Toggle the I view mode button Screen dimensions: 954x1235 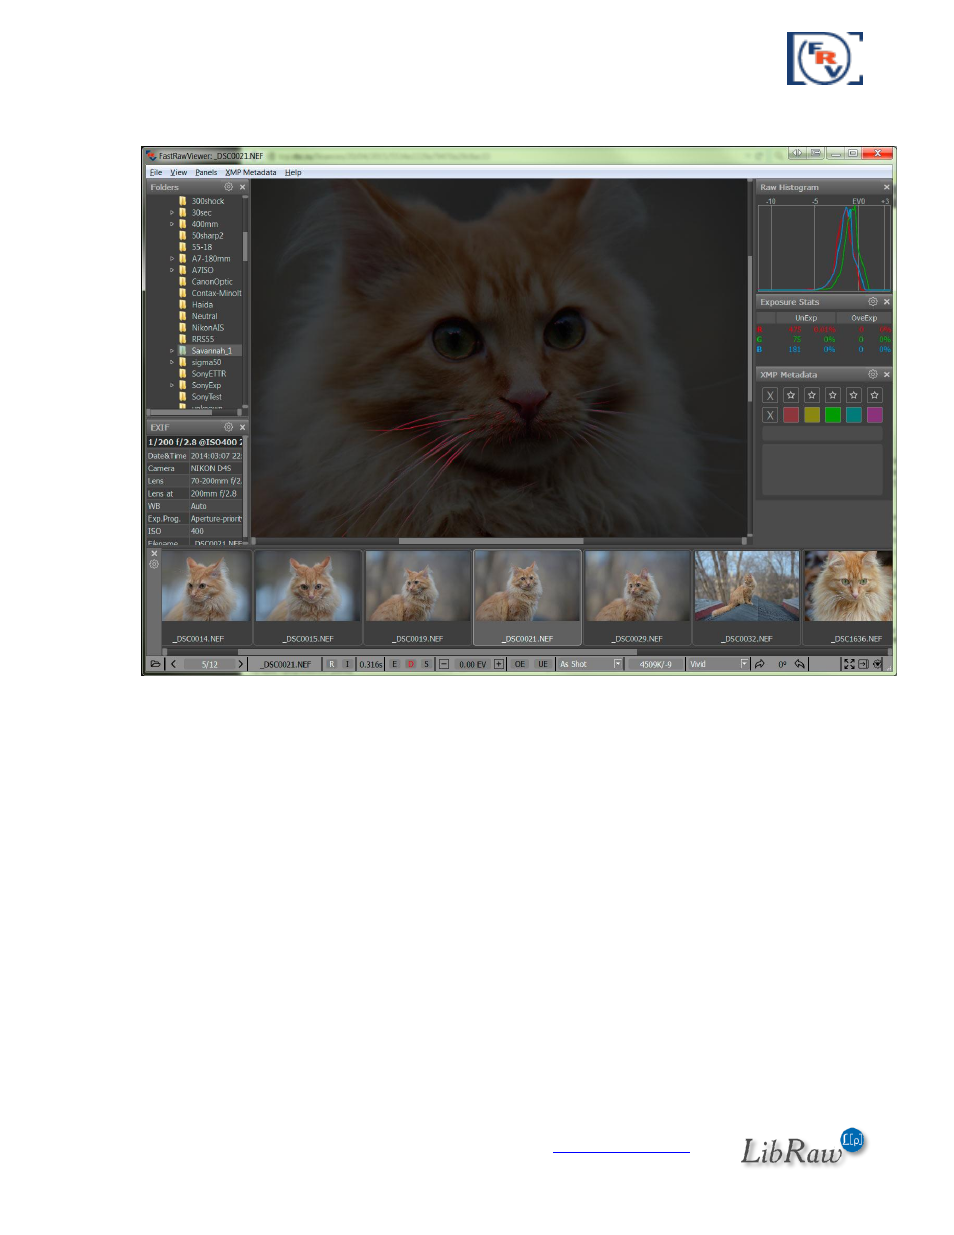pyautogui.click(x=347, y=664)
